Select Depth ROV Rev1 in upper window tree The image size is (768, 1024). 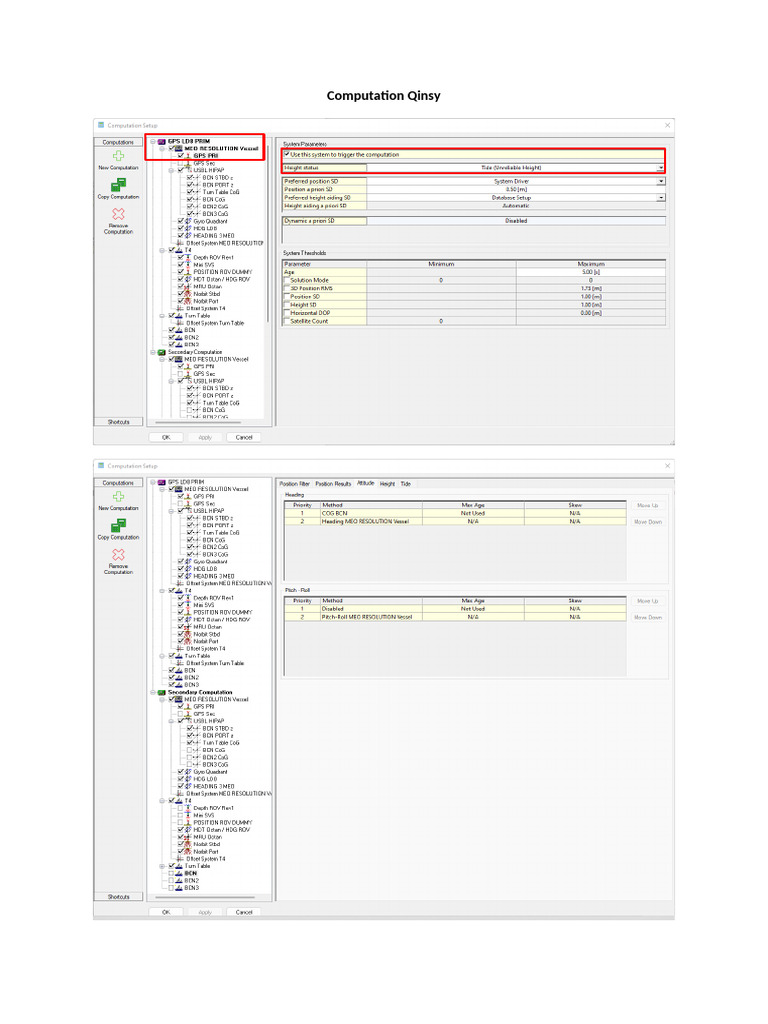213,257
